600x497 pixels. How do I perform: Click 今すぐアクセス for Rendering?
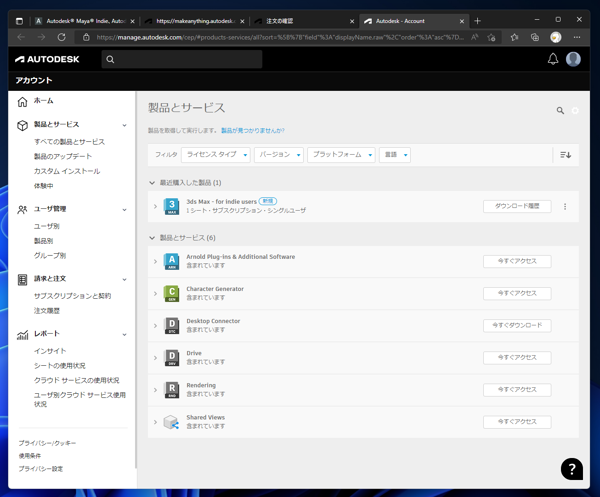(x=517, y=390)
